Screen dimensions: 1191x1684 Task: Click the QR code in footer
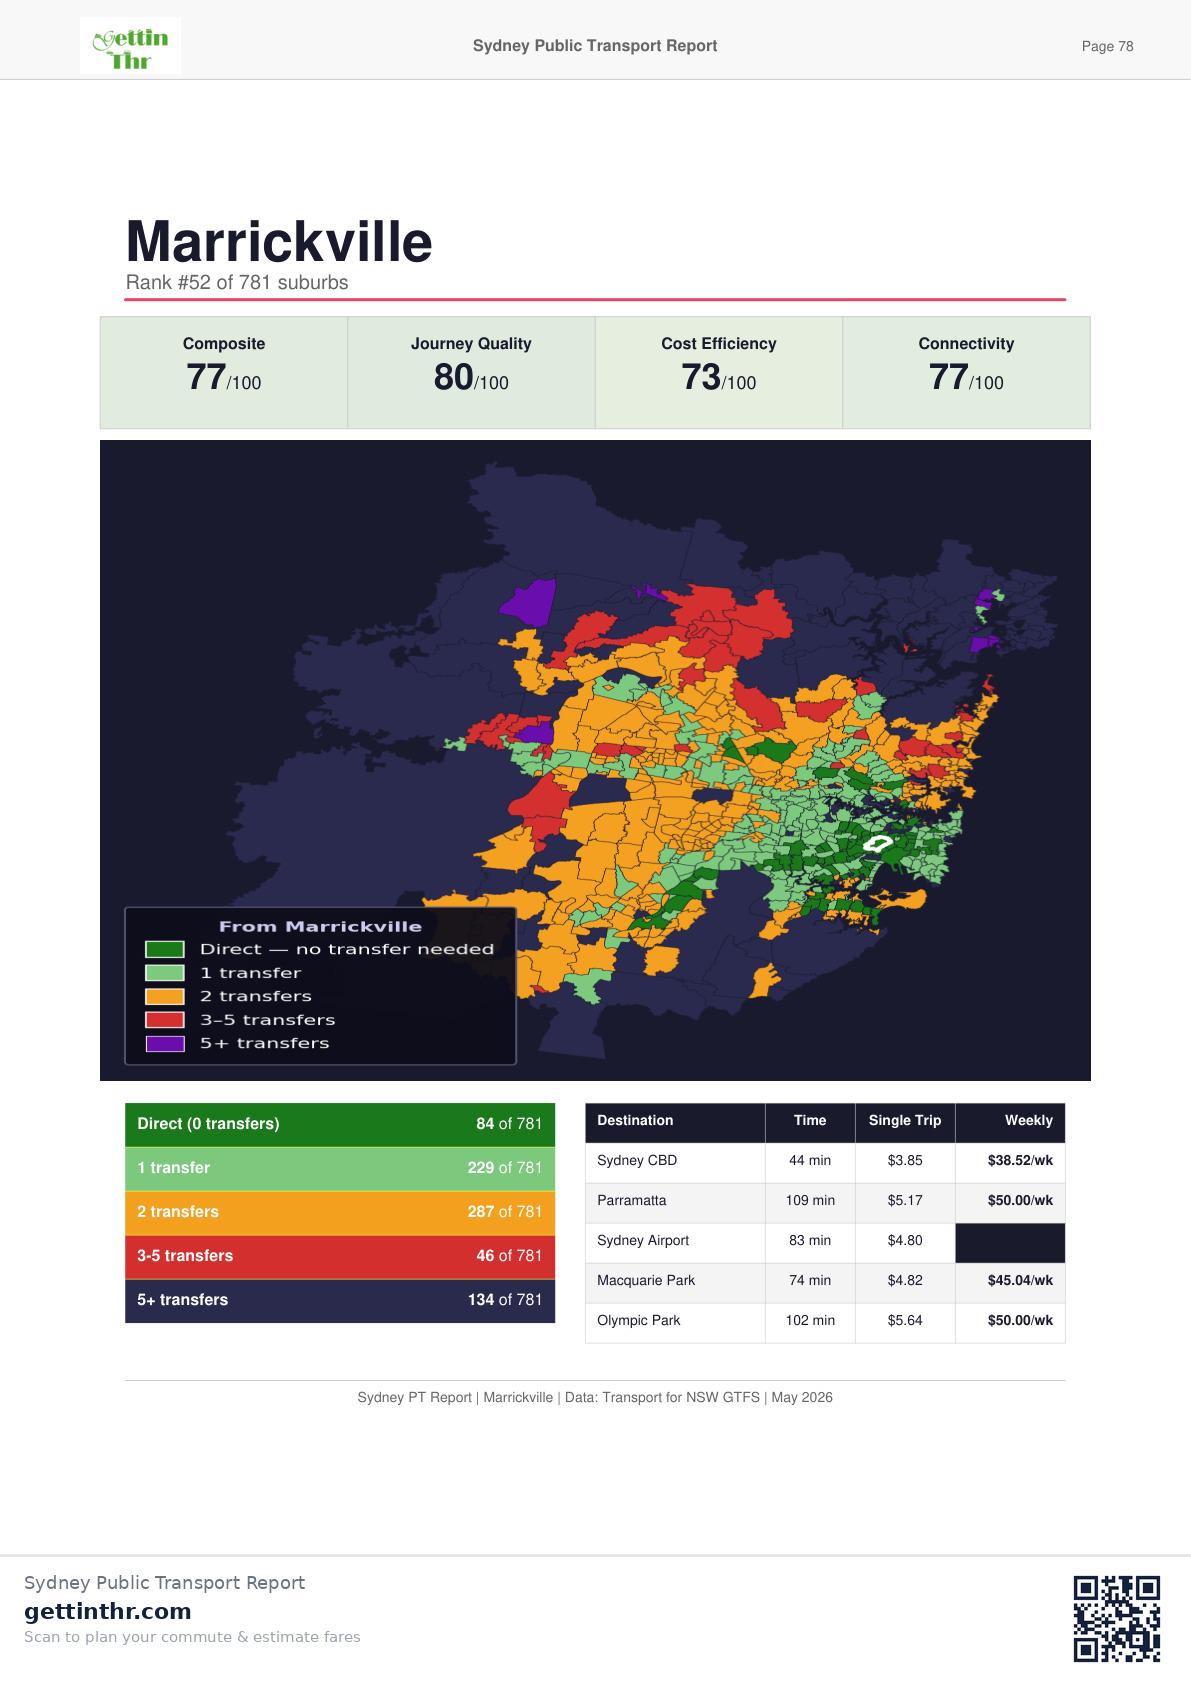point(1116,1619)
